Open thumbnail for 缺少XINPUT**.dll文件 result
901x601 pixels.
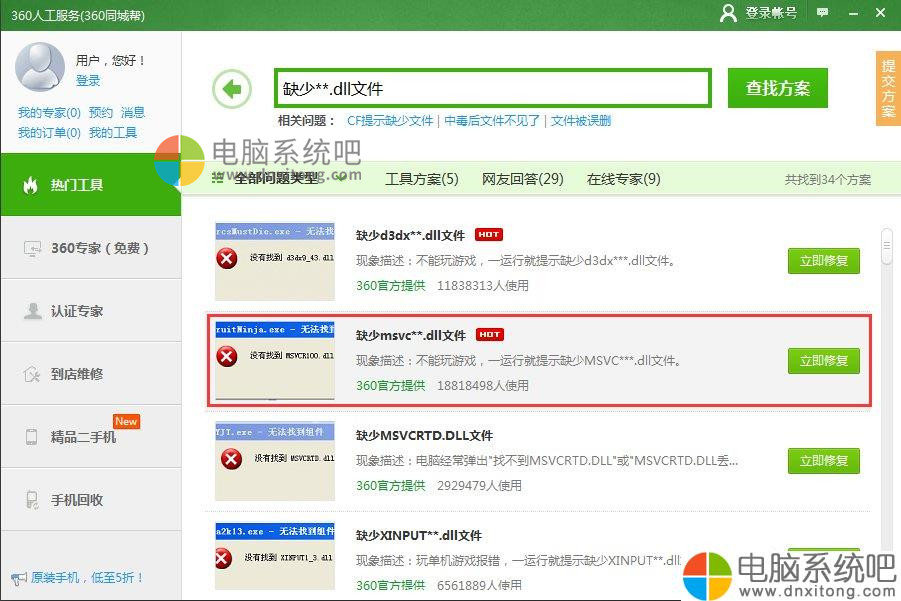275,556
